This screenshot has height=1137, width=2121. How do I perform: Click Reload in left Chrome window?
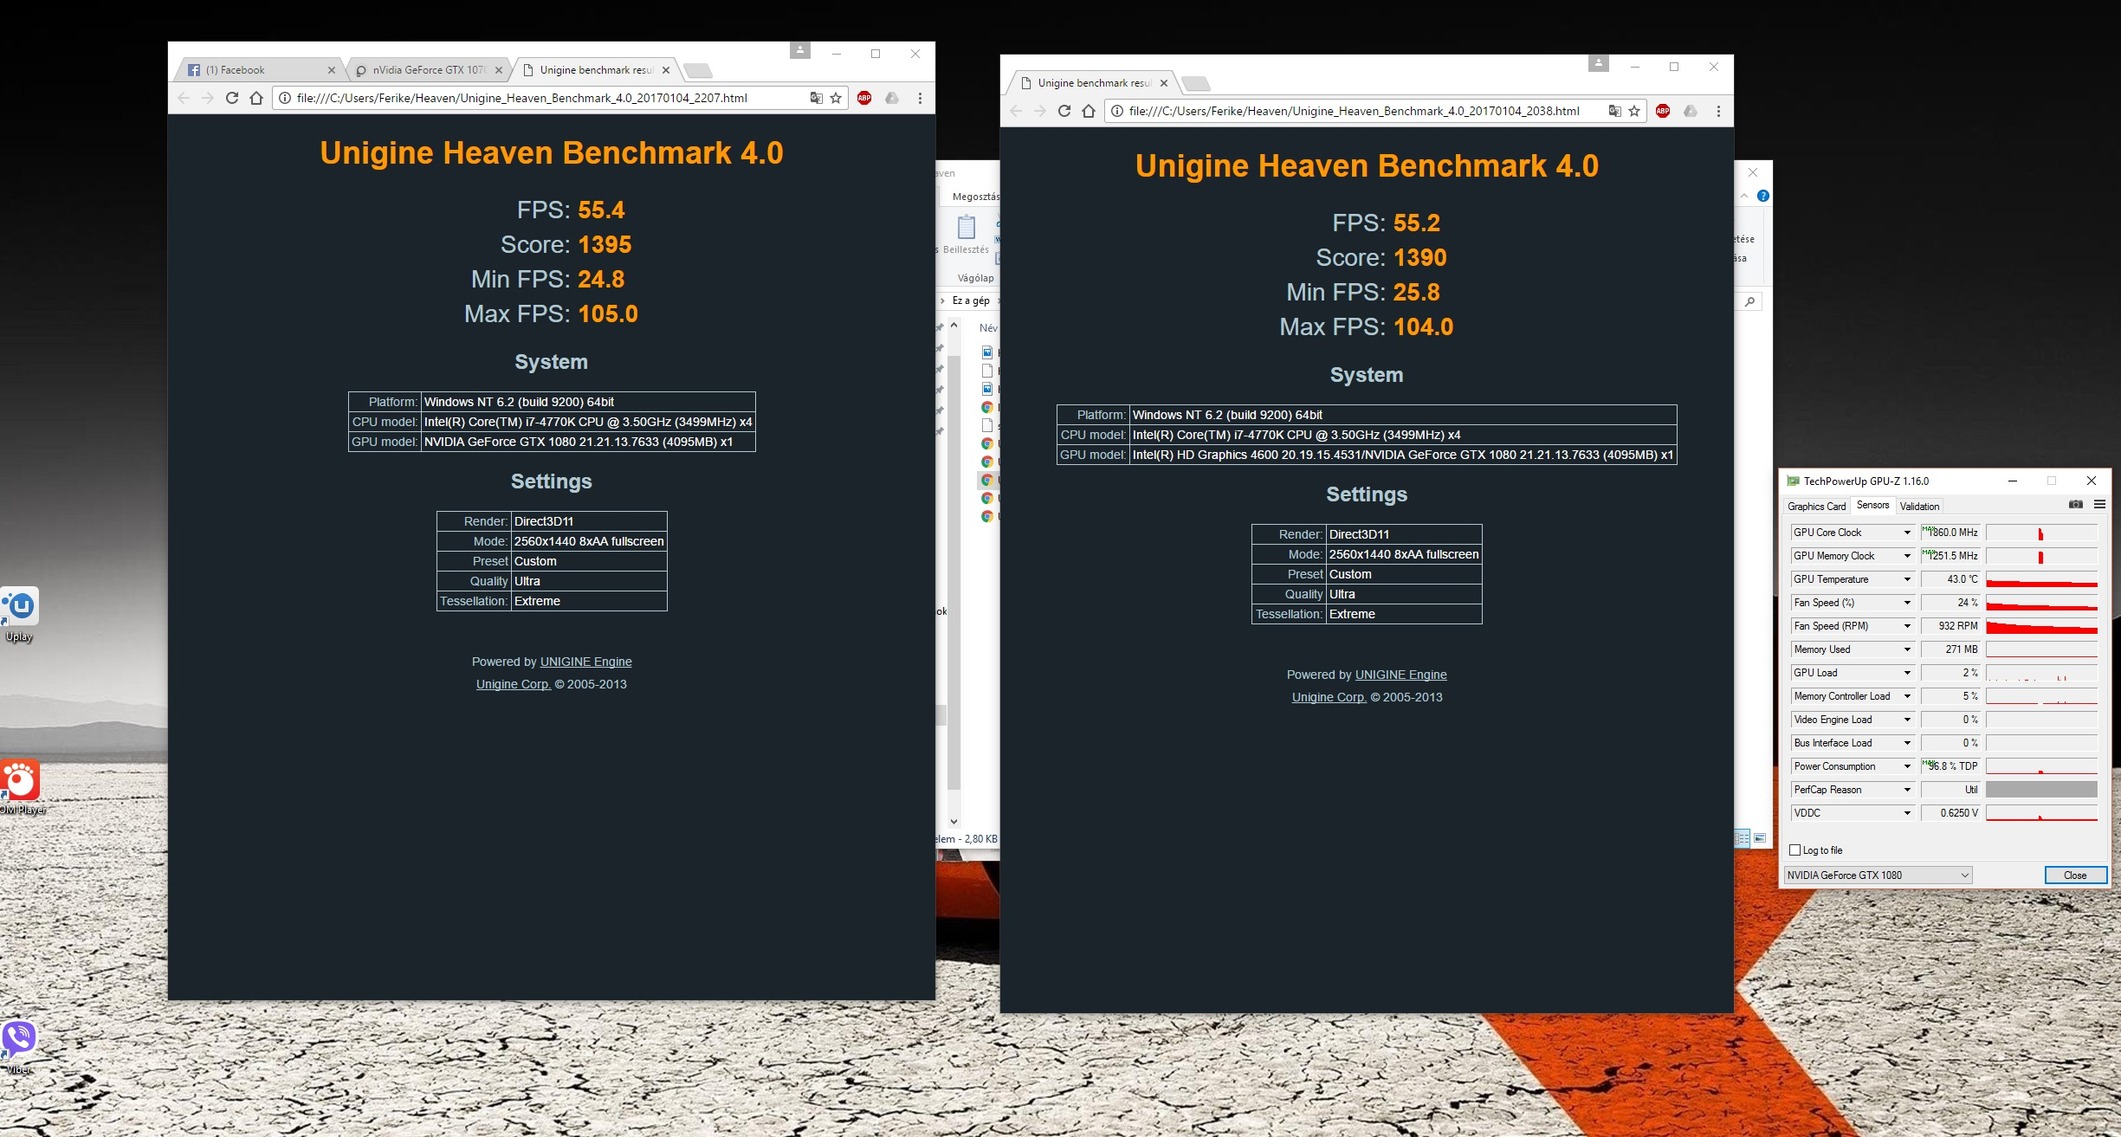(232, 98)
